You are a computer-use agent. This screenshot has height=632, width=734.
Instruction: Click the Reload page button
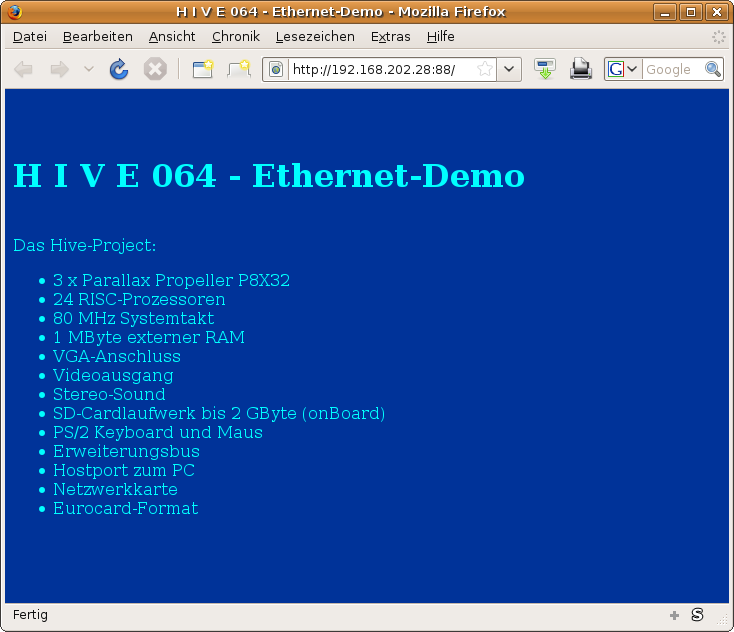coord(118,69)
